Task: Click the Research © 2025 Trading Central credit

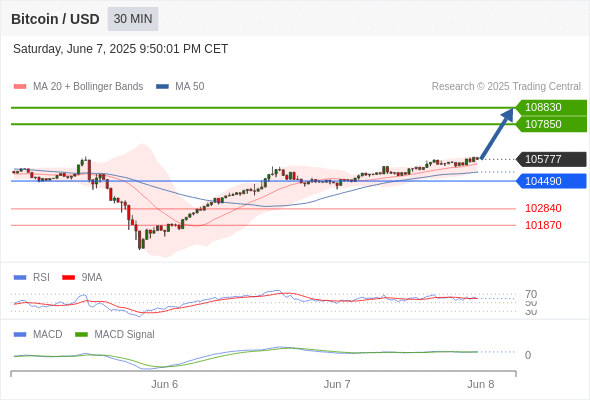Action: tap(506, 87)
